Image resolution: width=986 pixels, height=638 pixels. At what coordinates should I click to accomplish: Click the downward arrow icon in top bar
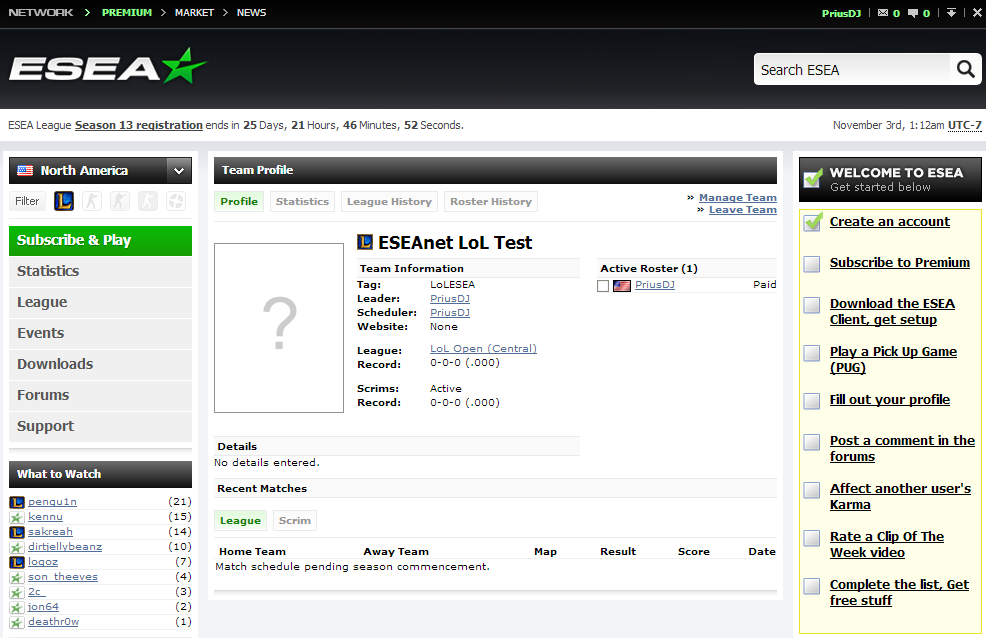[x=951, y=13]
